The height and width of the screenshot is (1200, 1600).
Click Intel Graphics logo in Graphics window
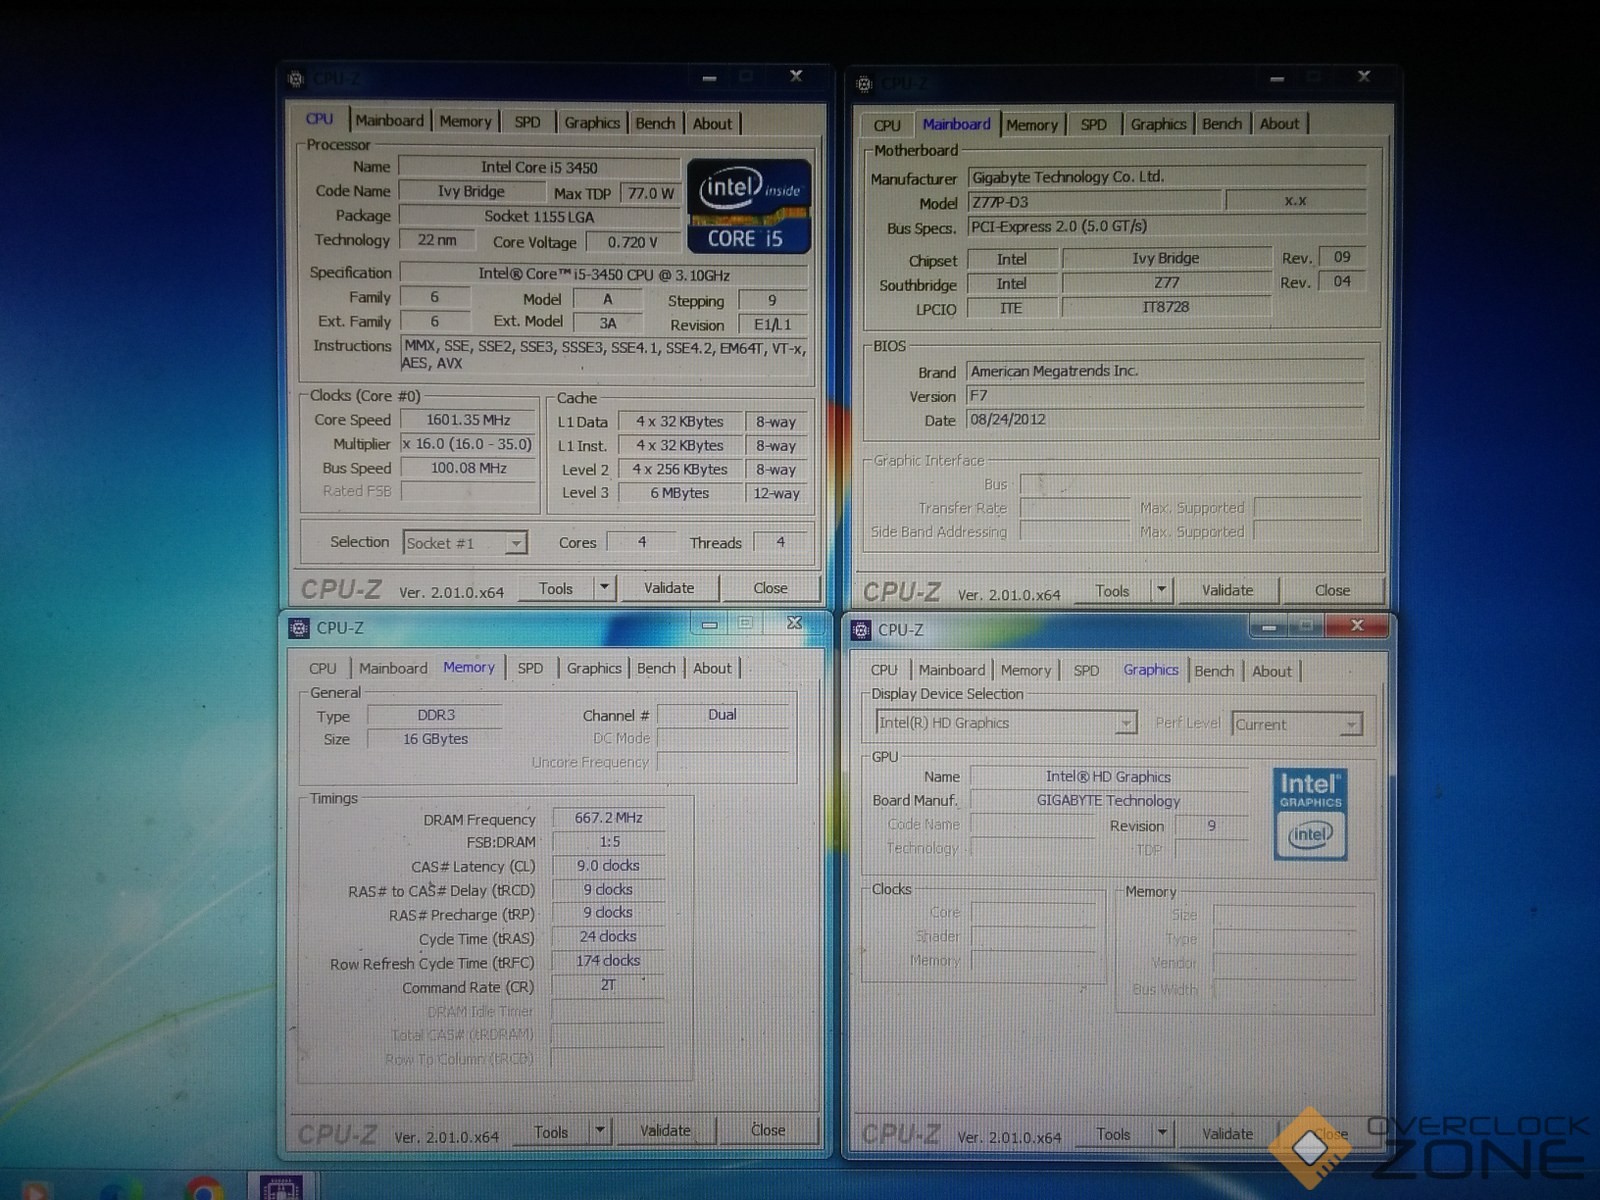click(1310, 814)
